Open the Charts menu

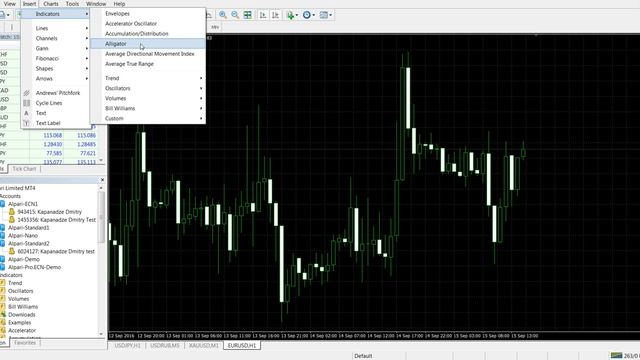click(x=51, y=4)
